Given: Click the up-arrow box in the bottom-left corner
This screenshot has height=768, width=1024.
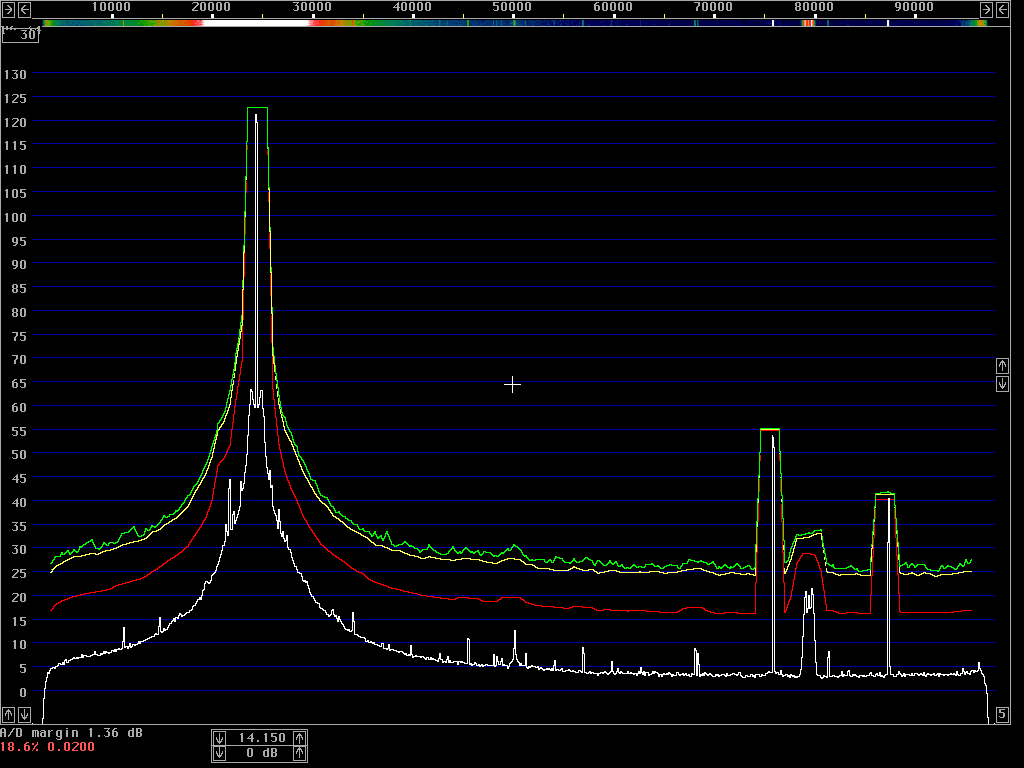Looking at the screenshot, I should [x=8, y=714].
